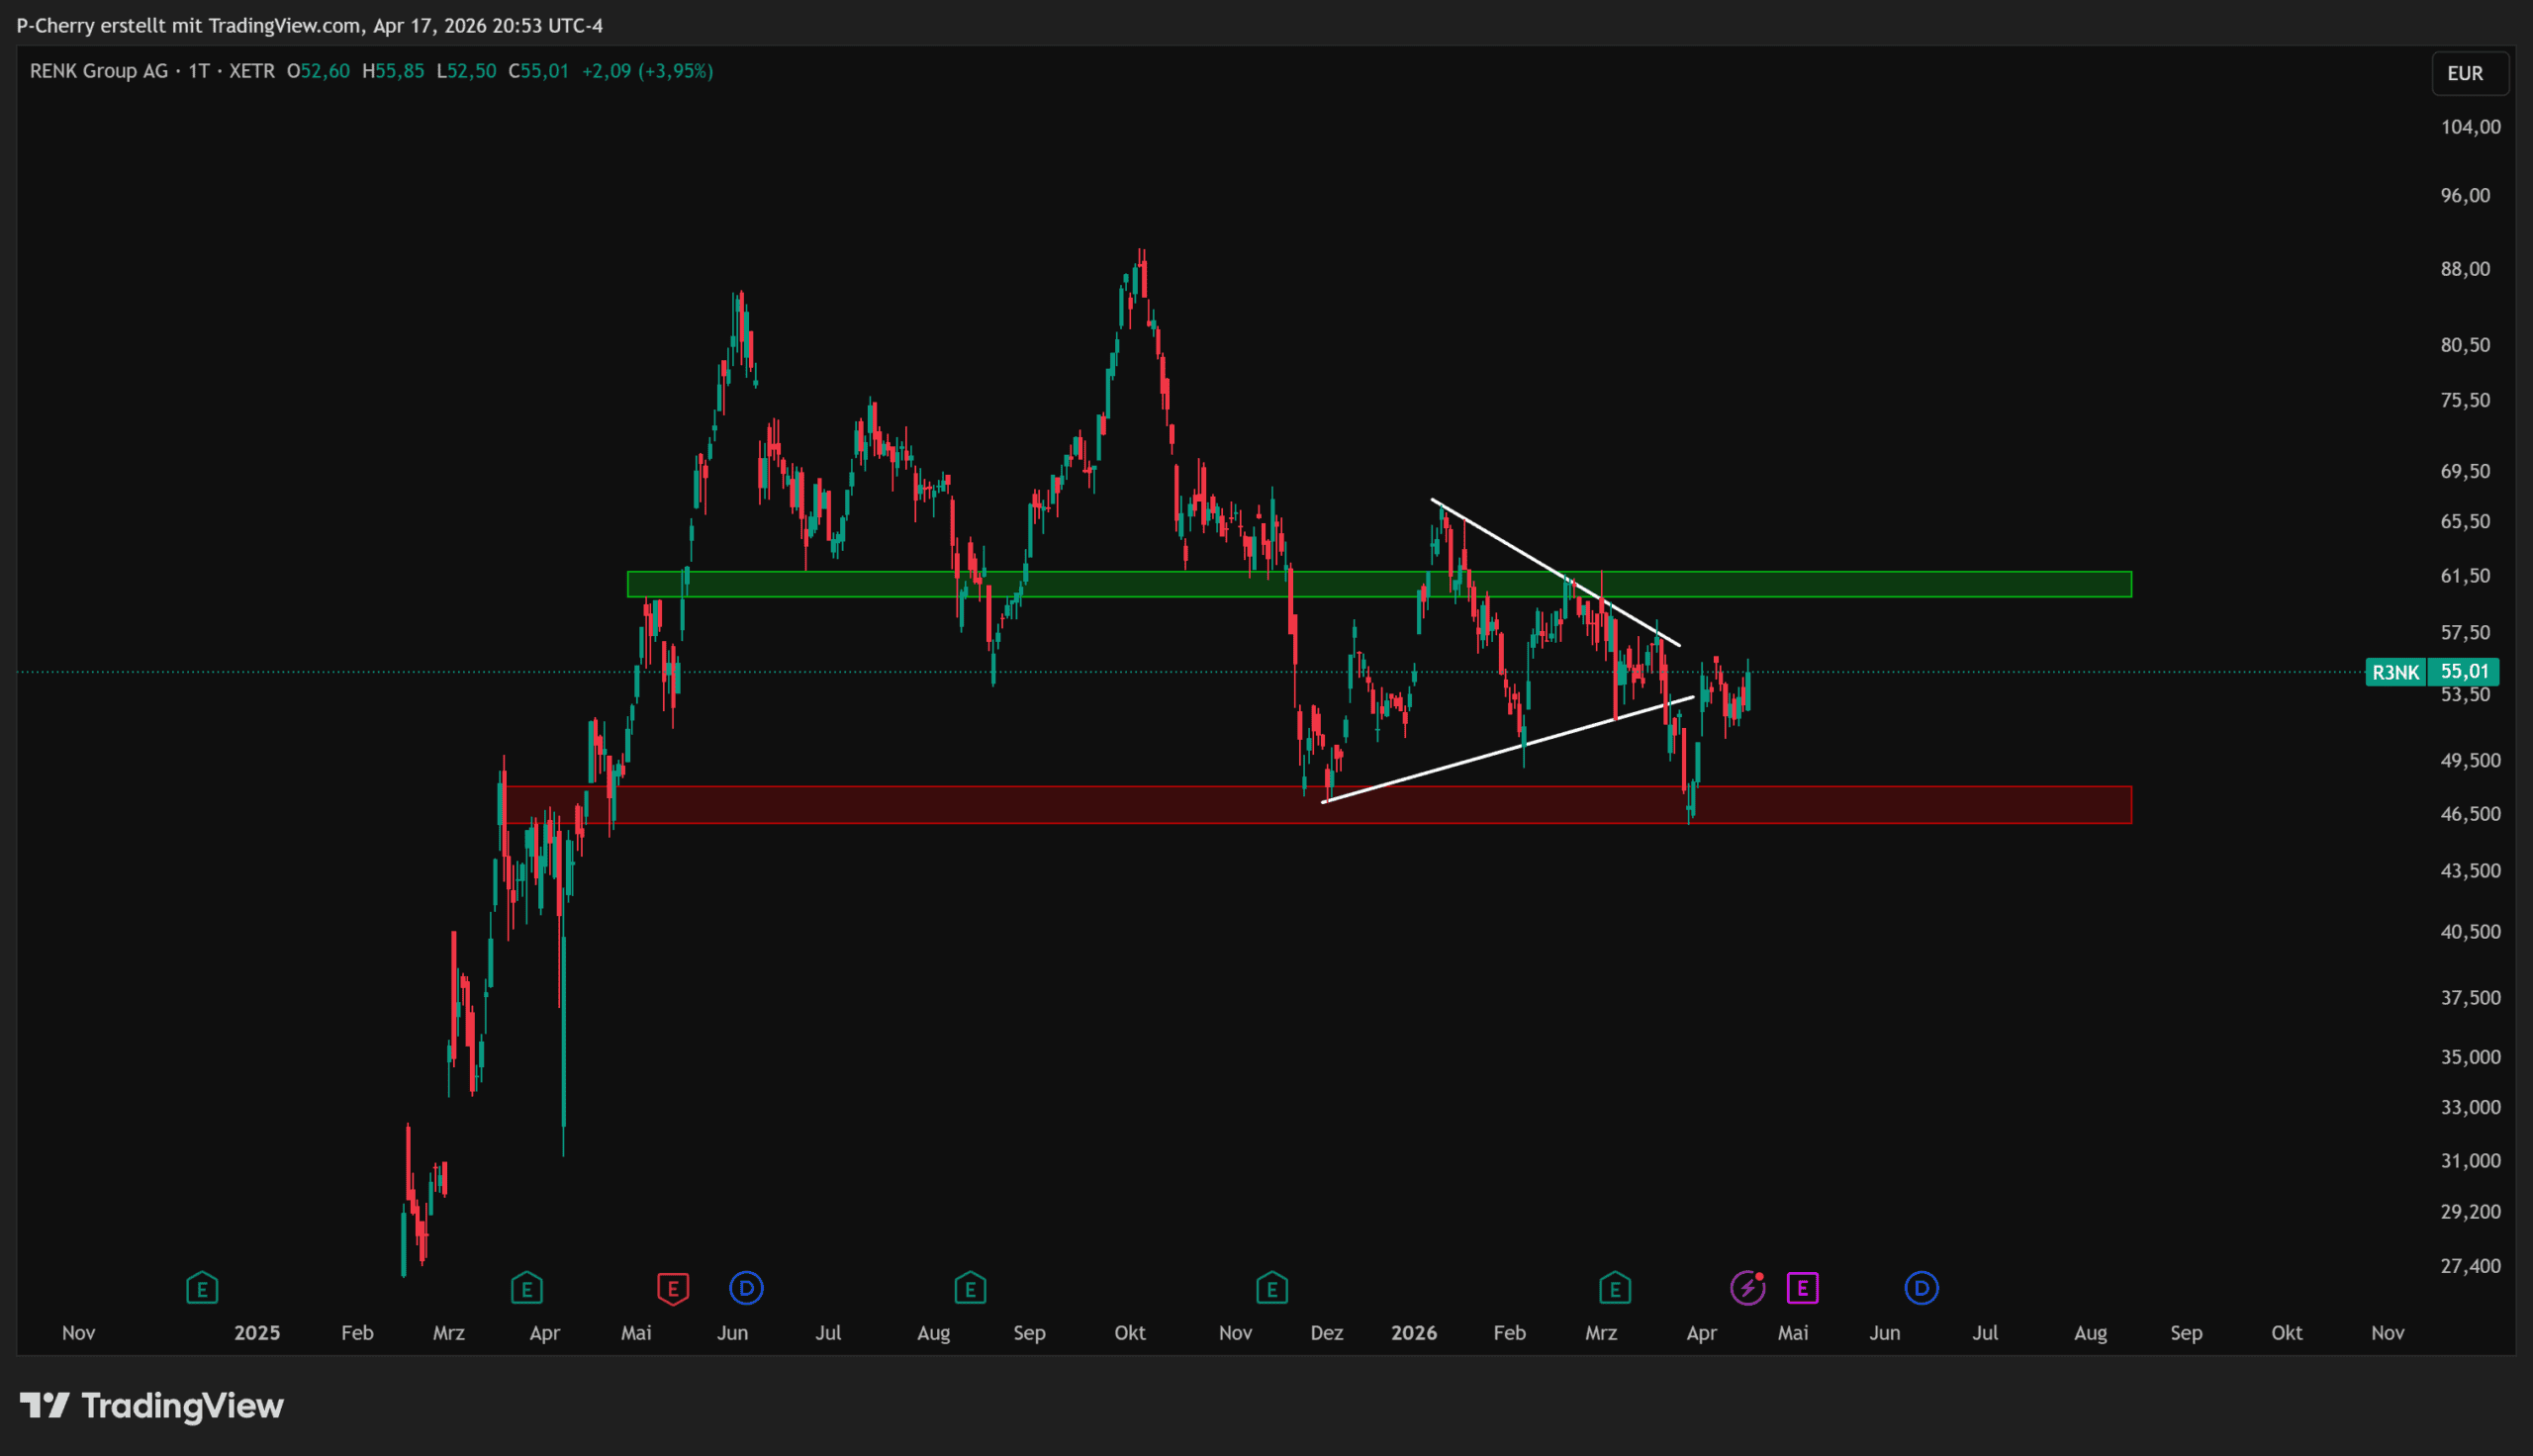Click the blue dividend icon near Jun 2025

(x=746, y=1288)
